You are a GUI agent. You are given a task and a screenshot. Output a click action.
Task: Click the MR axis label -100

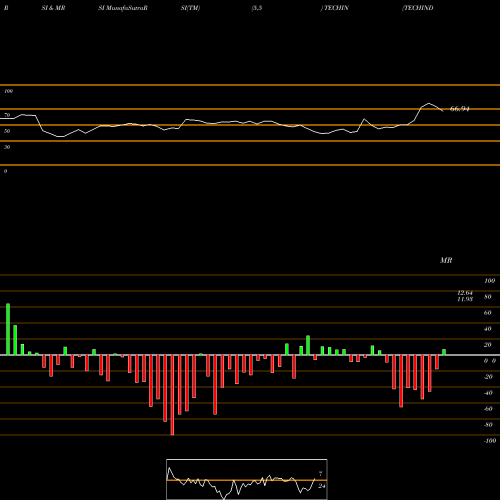coord(490,441)
